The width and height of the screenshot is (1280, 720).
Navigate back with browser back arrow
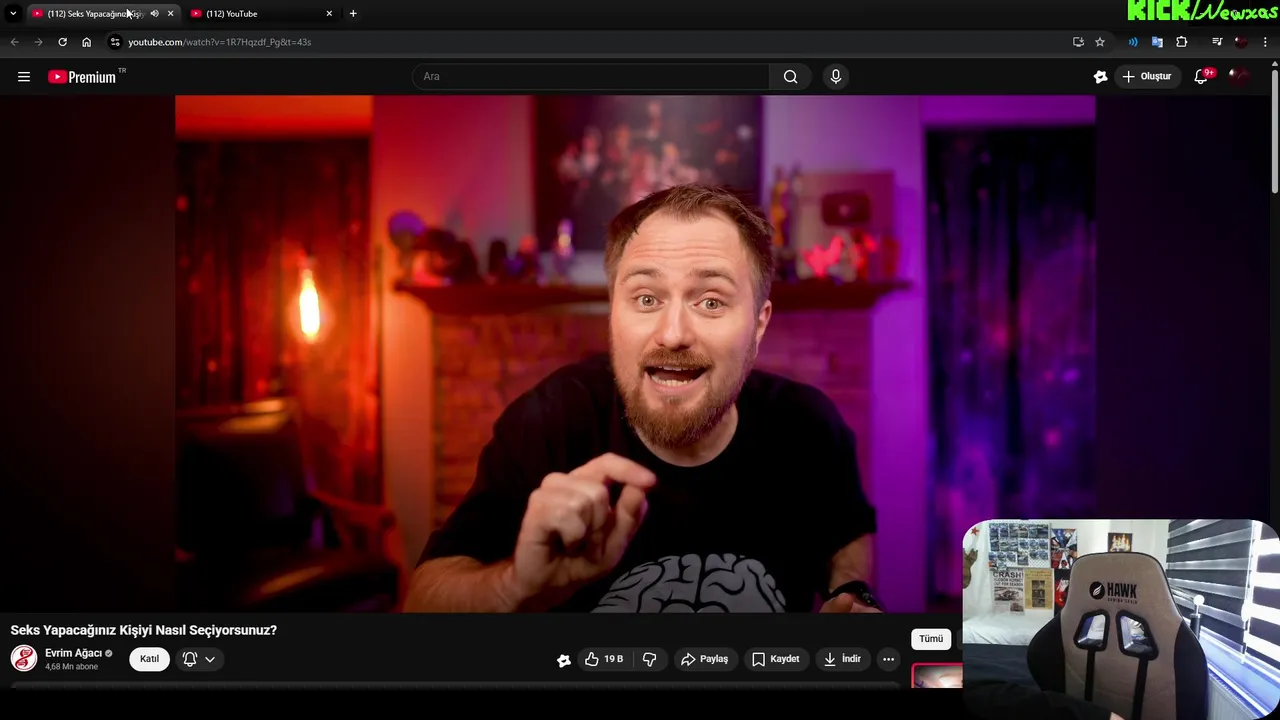tap(14, 42)
